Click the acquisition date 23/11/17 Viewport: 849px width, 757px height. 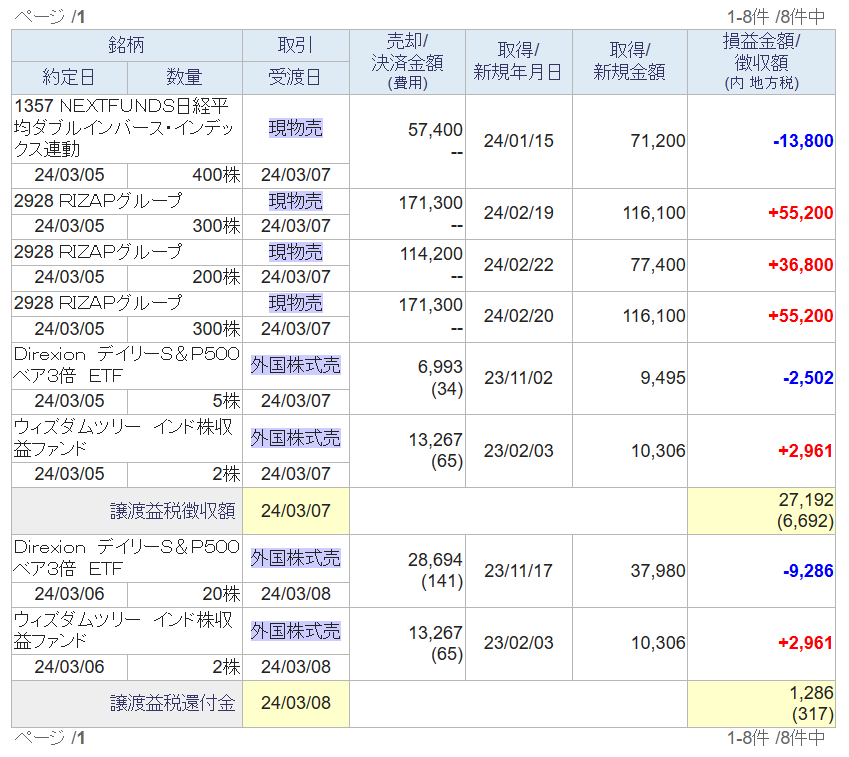(x=519, y=571)
